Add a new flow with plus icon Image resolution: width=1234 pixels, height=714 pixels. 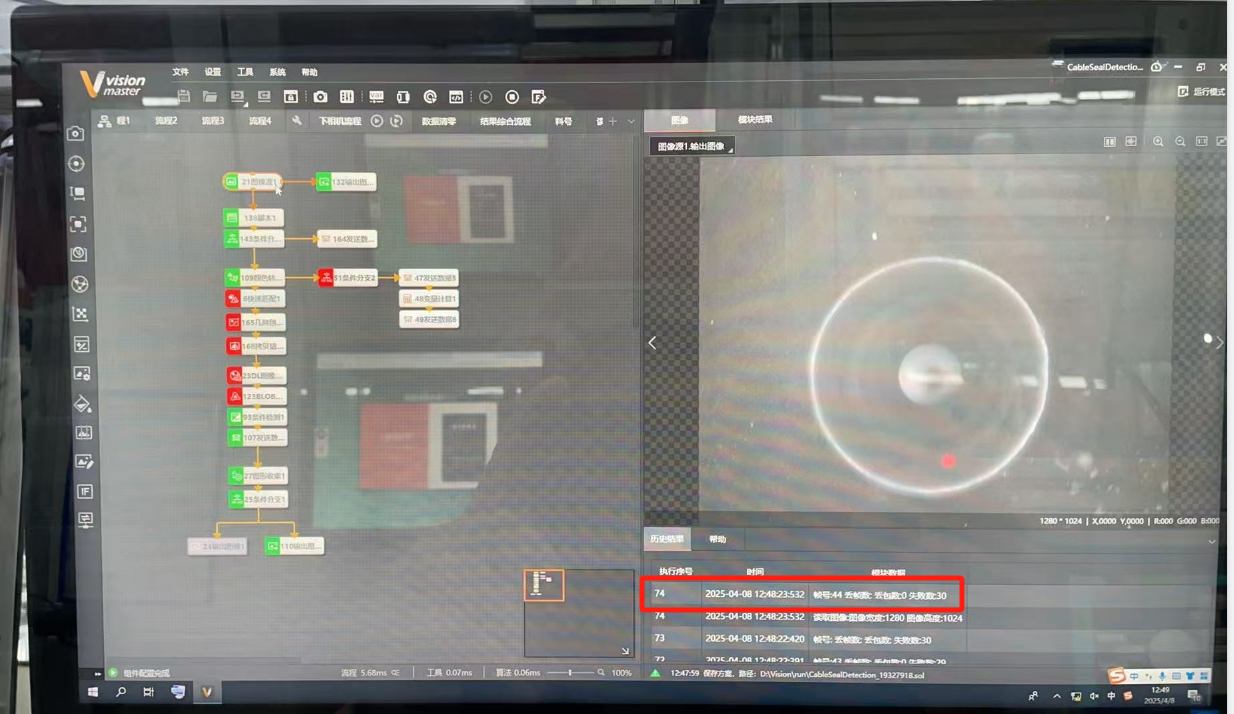[613, 121]
